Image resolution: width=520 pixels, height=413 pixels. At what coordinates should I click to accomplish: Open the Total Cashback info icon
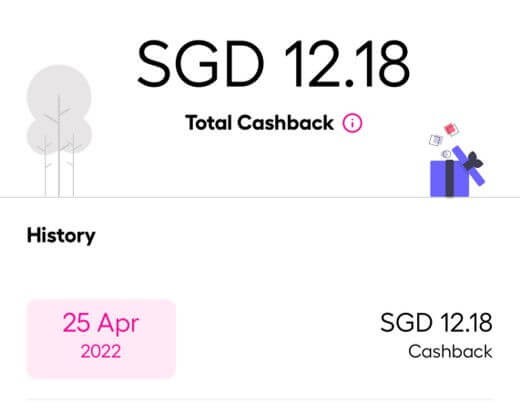click(x=352, y=123)
